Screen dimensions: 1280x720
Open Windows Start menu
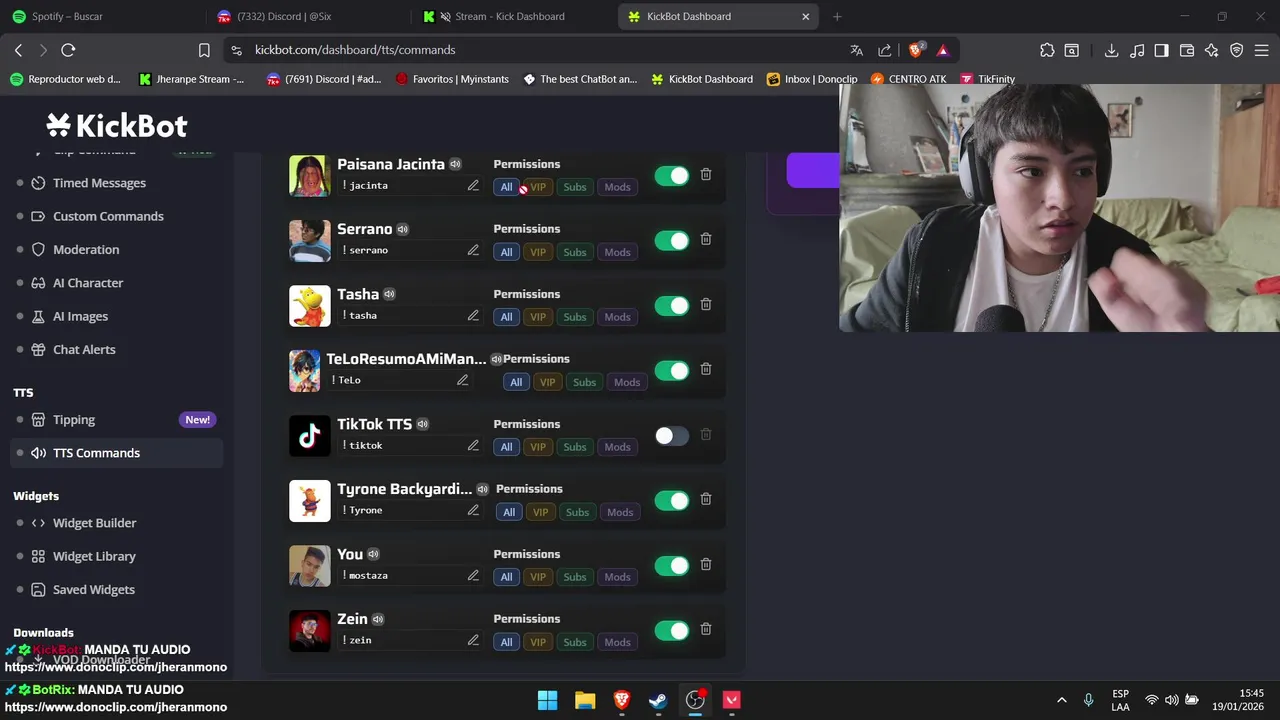[548, 700]
